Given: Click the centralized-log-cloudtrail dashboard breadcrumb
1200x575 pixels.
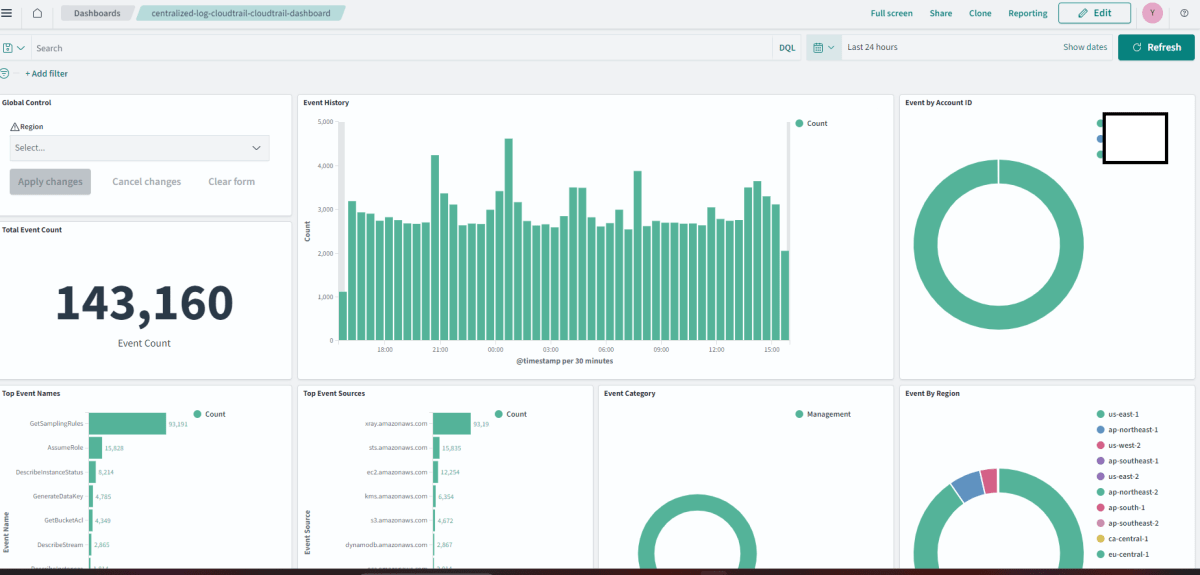Looking at the screenshot, I should (240, 13).
